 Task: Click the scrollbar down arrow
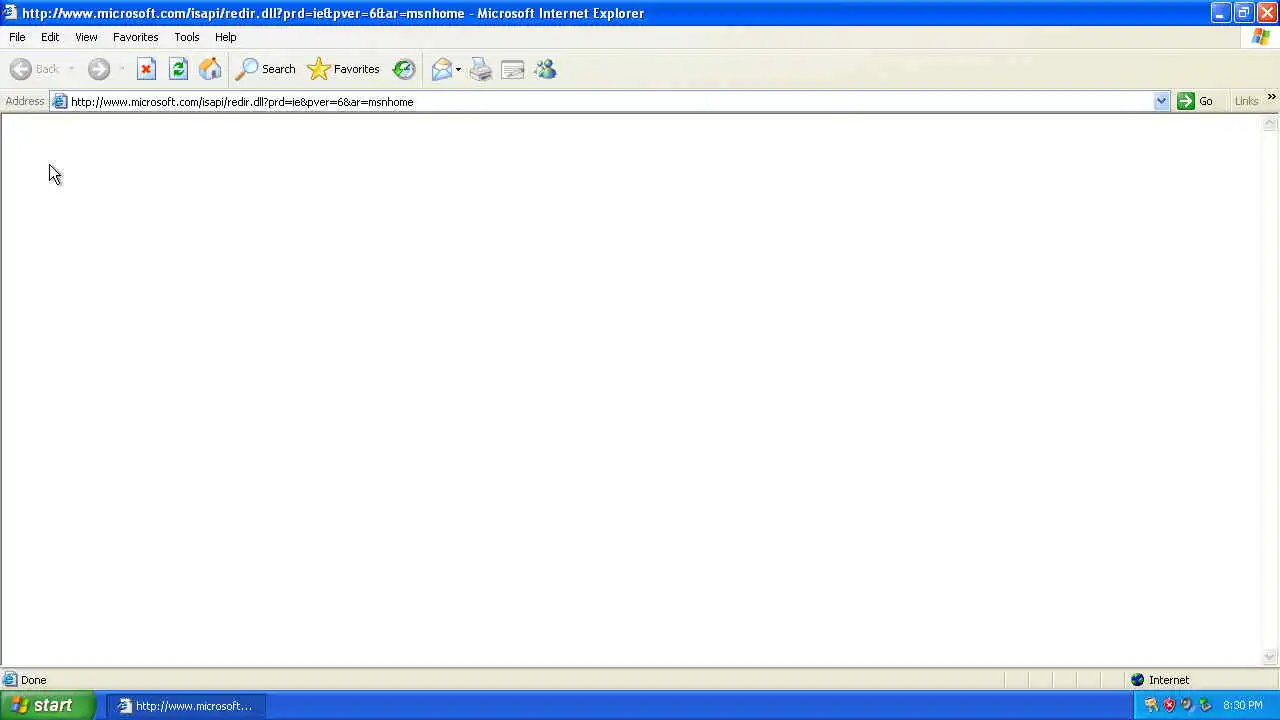pos(1271,657)
